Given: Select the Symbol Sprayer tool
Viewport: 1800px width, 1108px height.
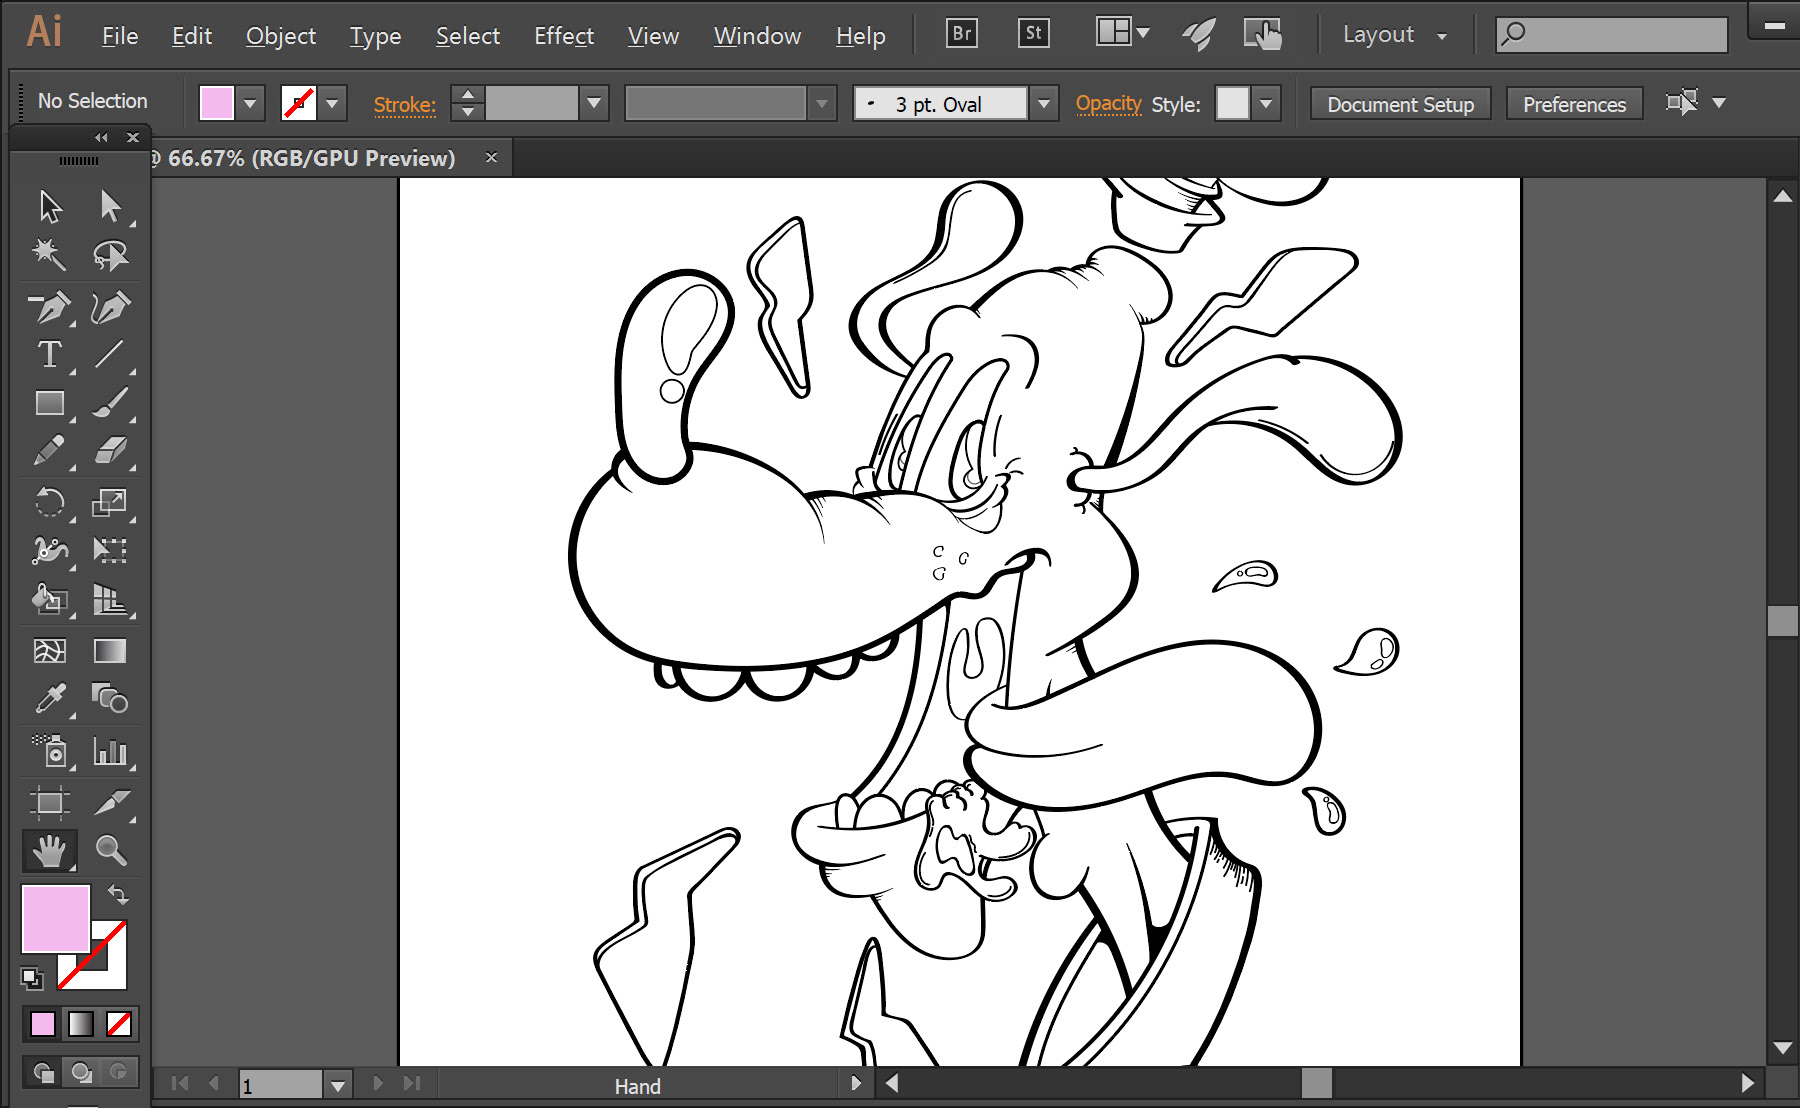Looking at the screenshot, I should point(50,751).
